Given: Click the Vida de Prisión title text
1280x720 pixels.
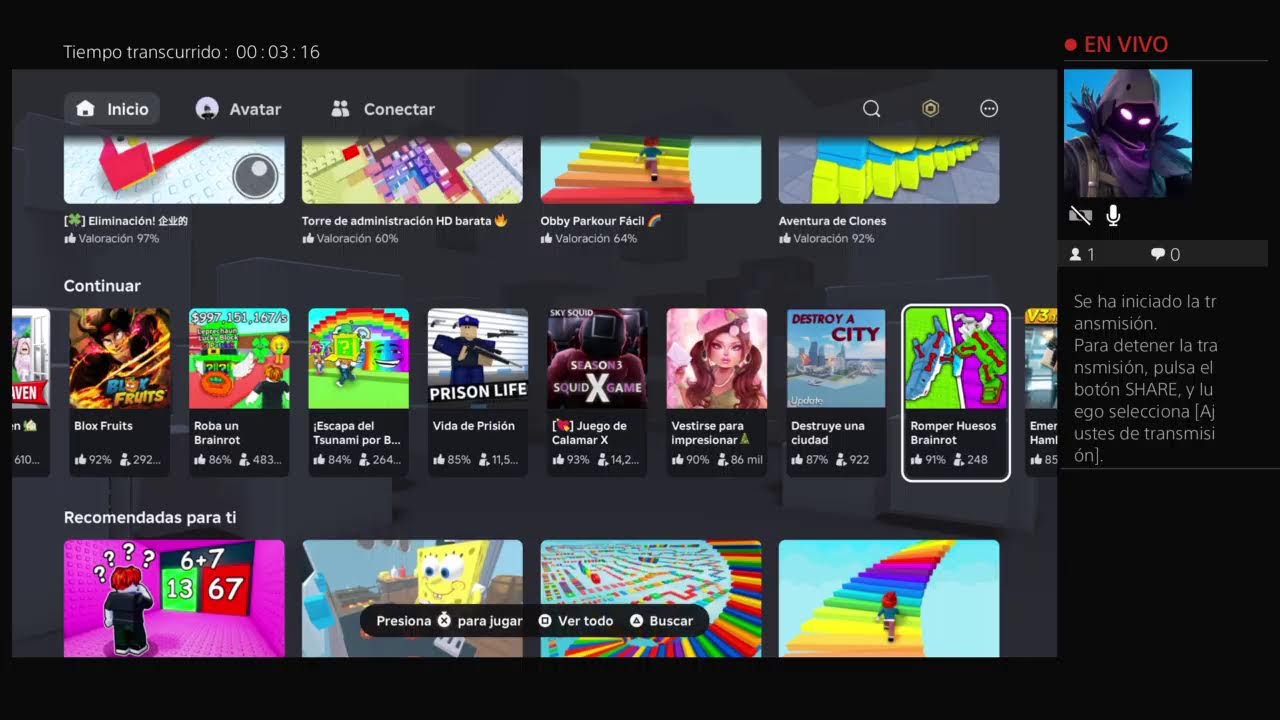Looking at the screenshot, I should coord(474,426).
